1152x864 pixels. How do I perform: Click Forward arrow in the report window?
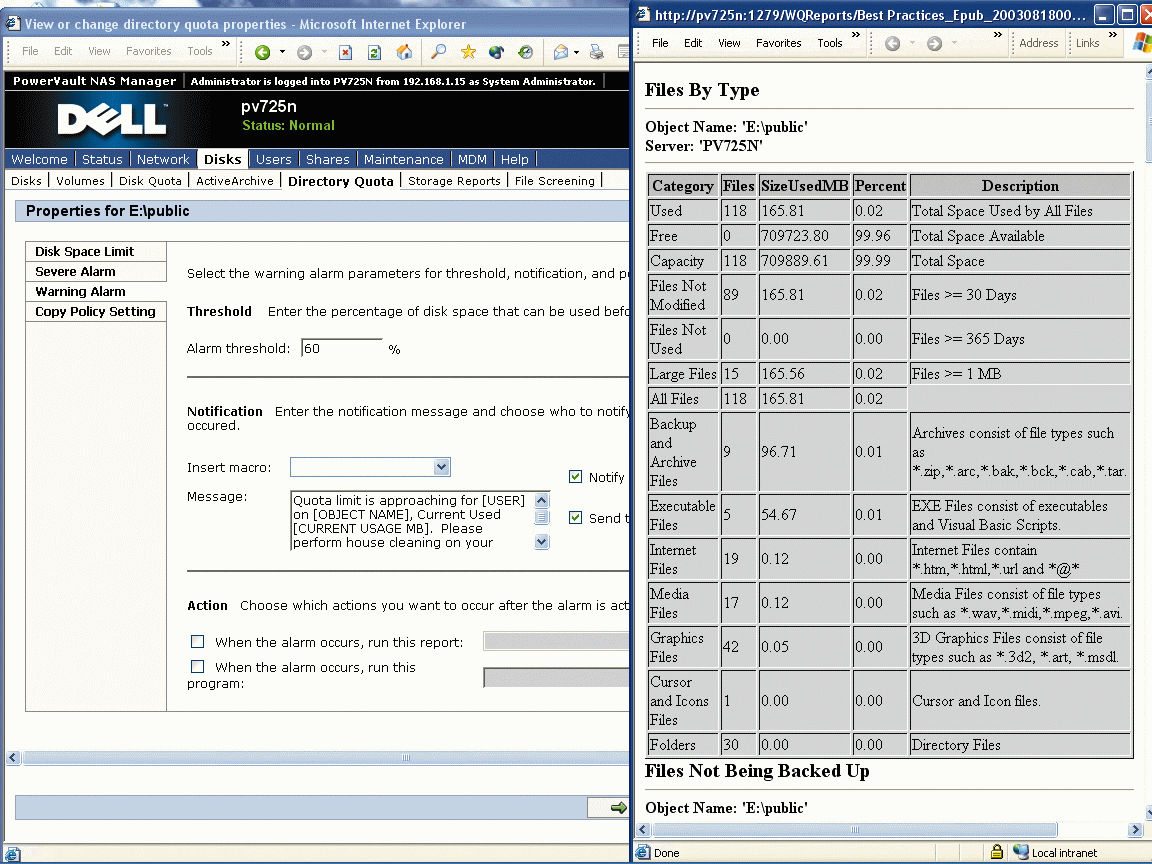point(934,43)
